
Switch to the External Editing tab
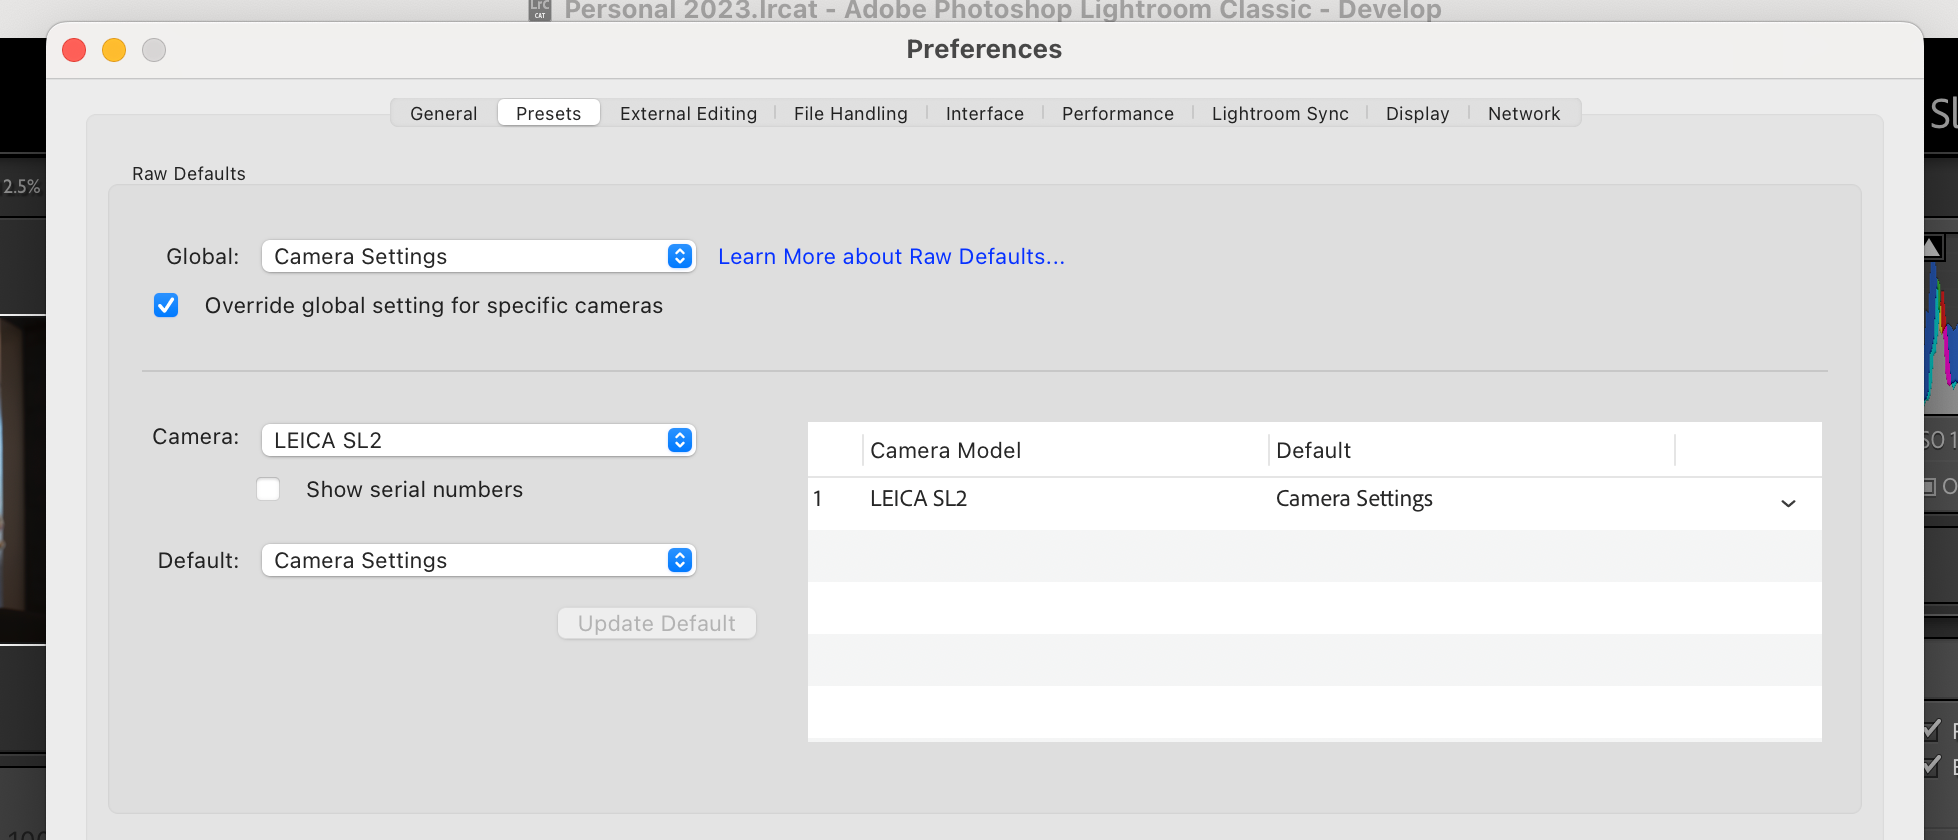point(688,113)
